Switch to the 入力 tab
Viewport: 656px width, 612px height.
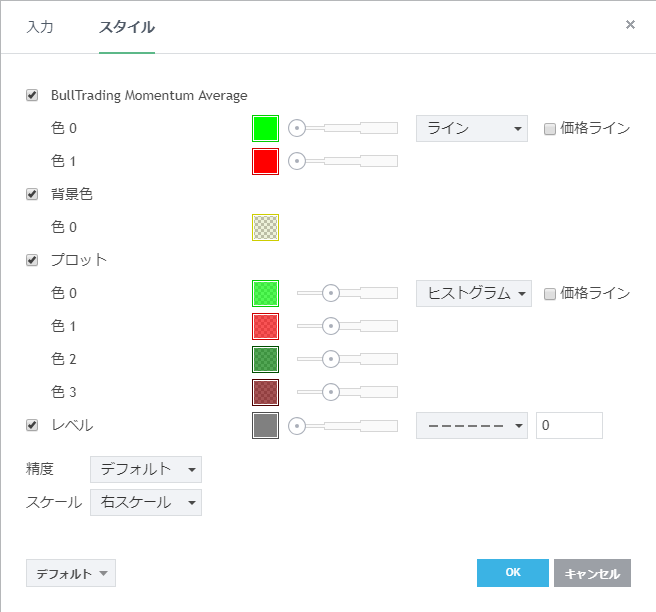pos(40,27)
